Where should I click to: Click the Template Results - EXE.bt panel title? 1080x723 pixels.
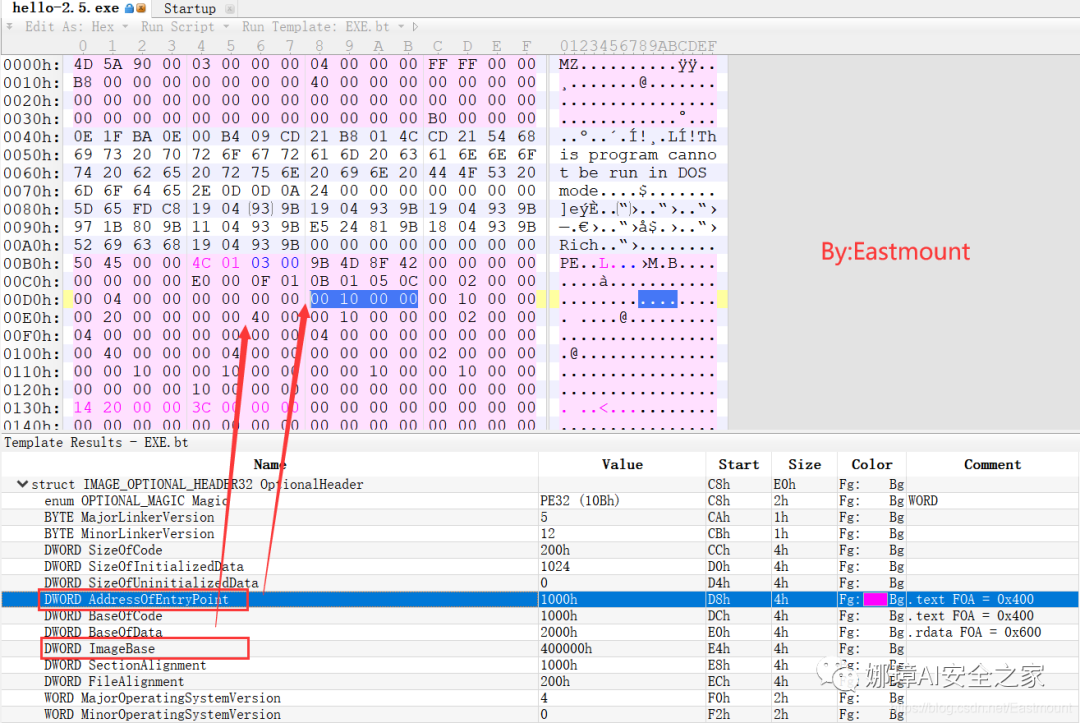click(96, 443)
